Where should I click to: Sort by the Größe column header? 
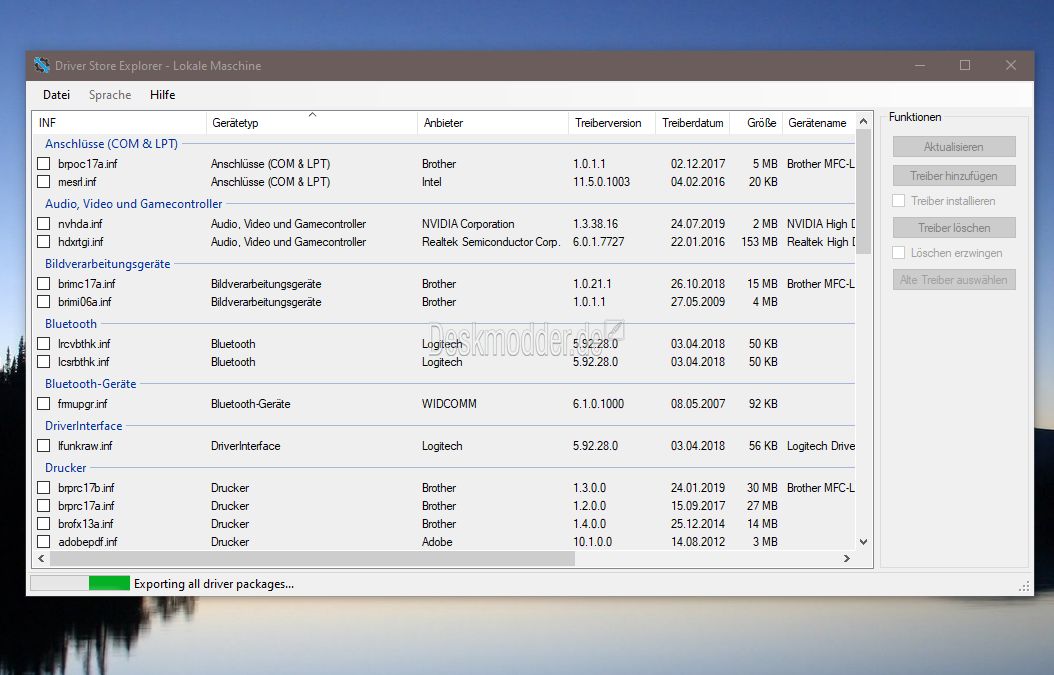point(756,122)
